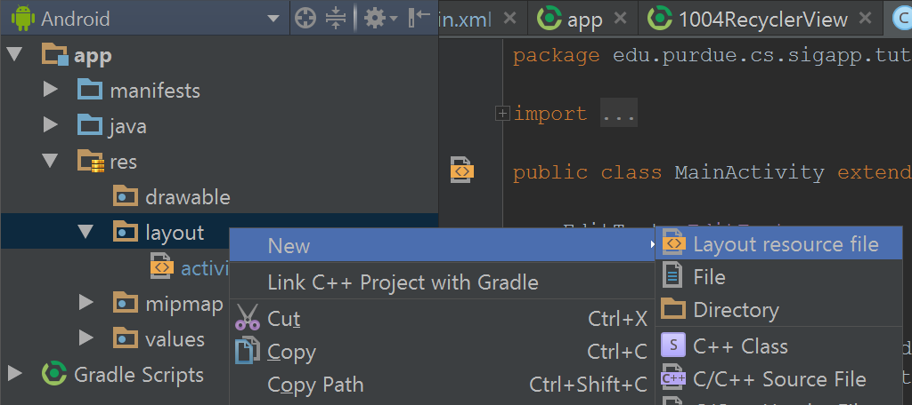Select the drawable tree item label
Image resolution: width=912 pixels, height=405 pixels.
(188, 197)
